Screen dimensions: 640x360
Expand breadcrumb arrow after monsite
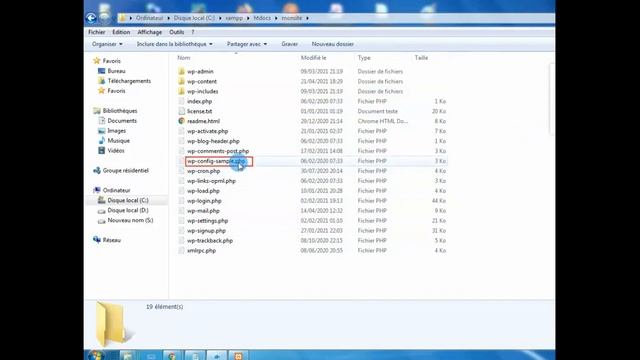click(307, 18)
